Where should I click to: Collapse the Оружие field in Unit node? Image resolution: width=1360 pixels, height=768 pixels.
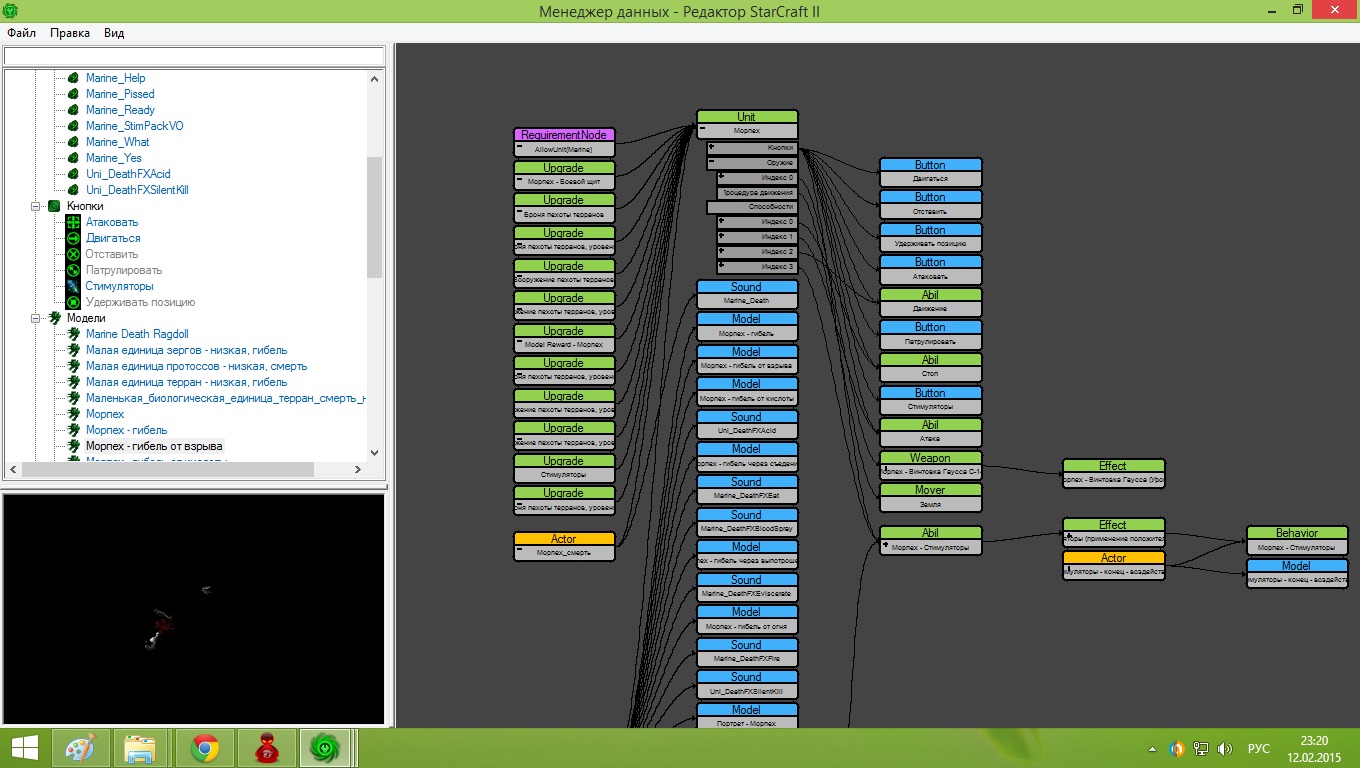(x=711, y=162)
